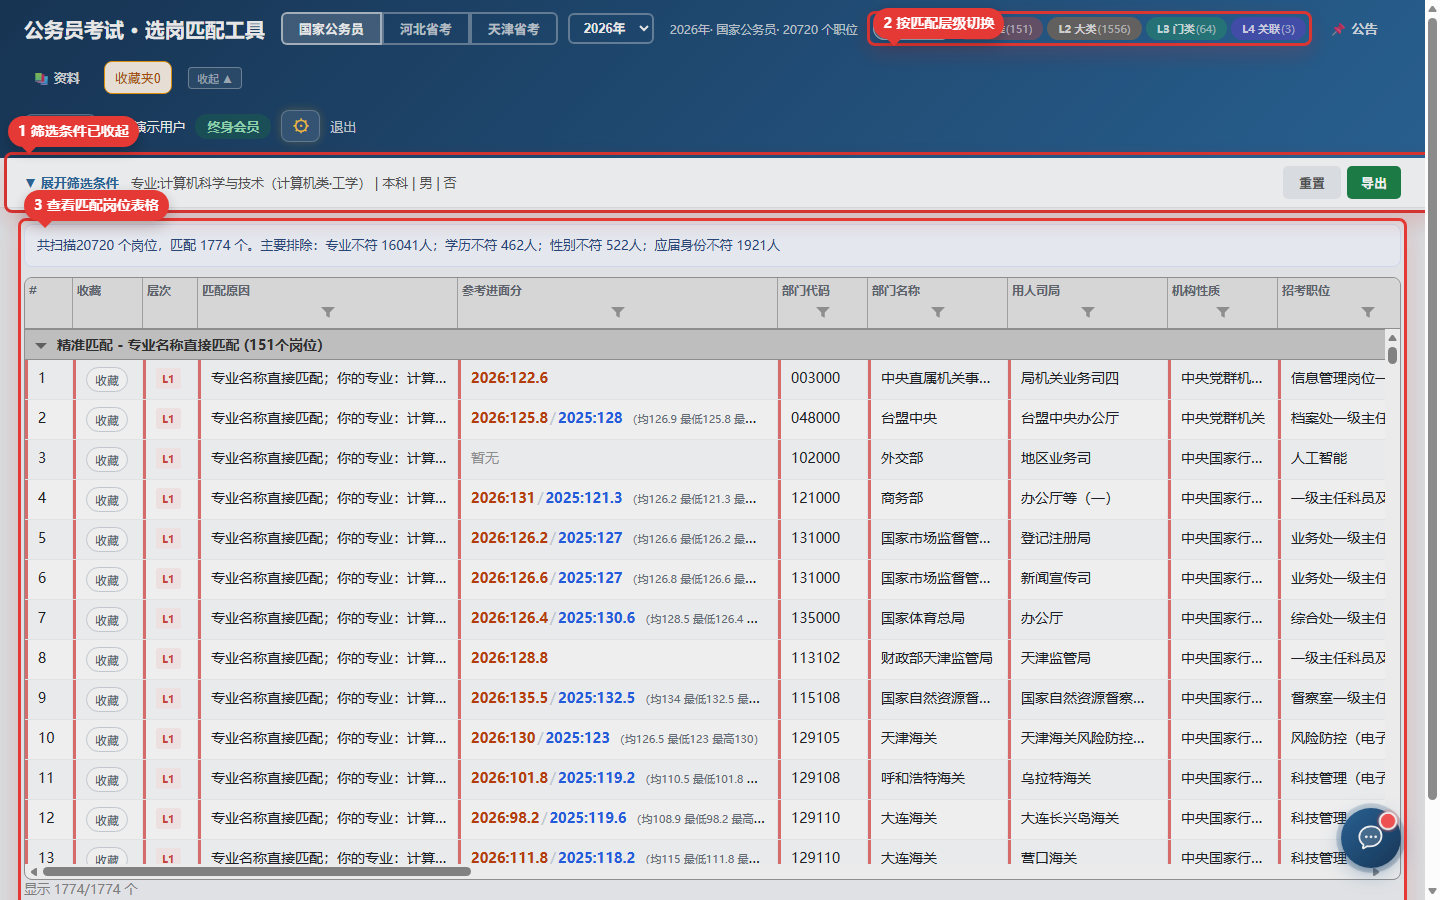
Task: Open the 资料 resources icon
Action: point(41,78)
